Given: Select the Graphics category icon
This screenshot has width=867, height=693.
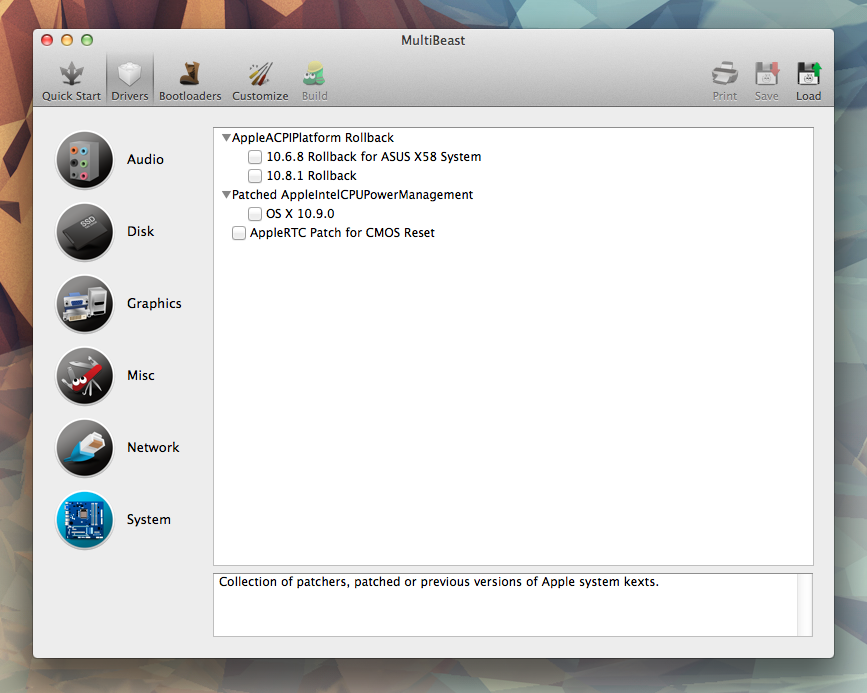Looking at the screenshot, I should (84, 304).
